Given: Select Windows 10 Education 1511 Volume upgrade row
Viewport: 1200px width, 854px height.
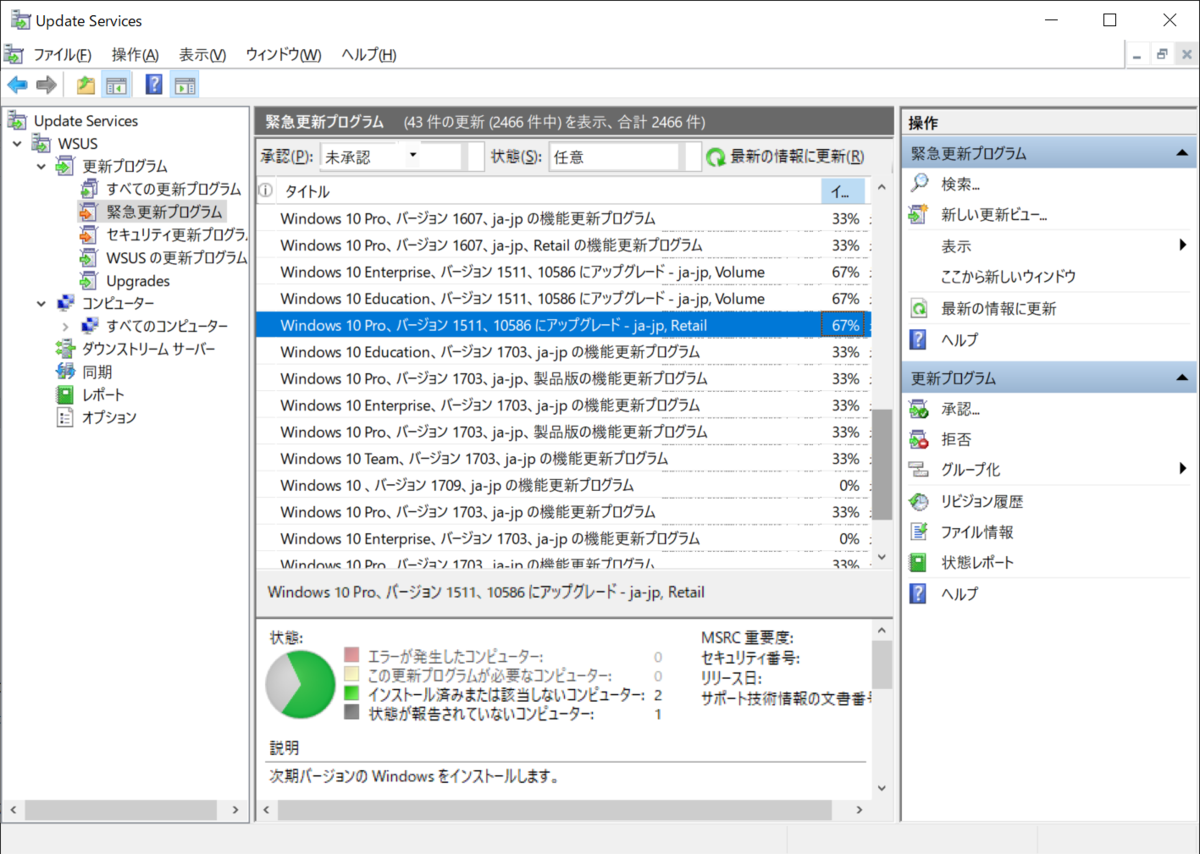Looking at the screenshot, I should click(564, 299).
